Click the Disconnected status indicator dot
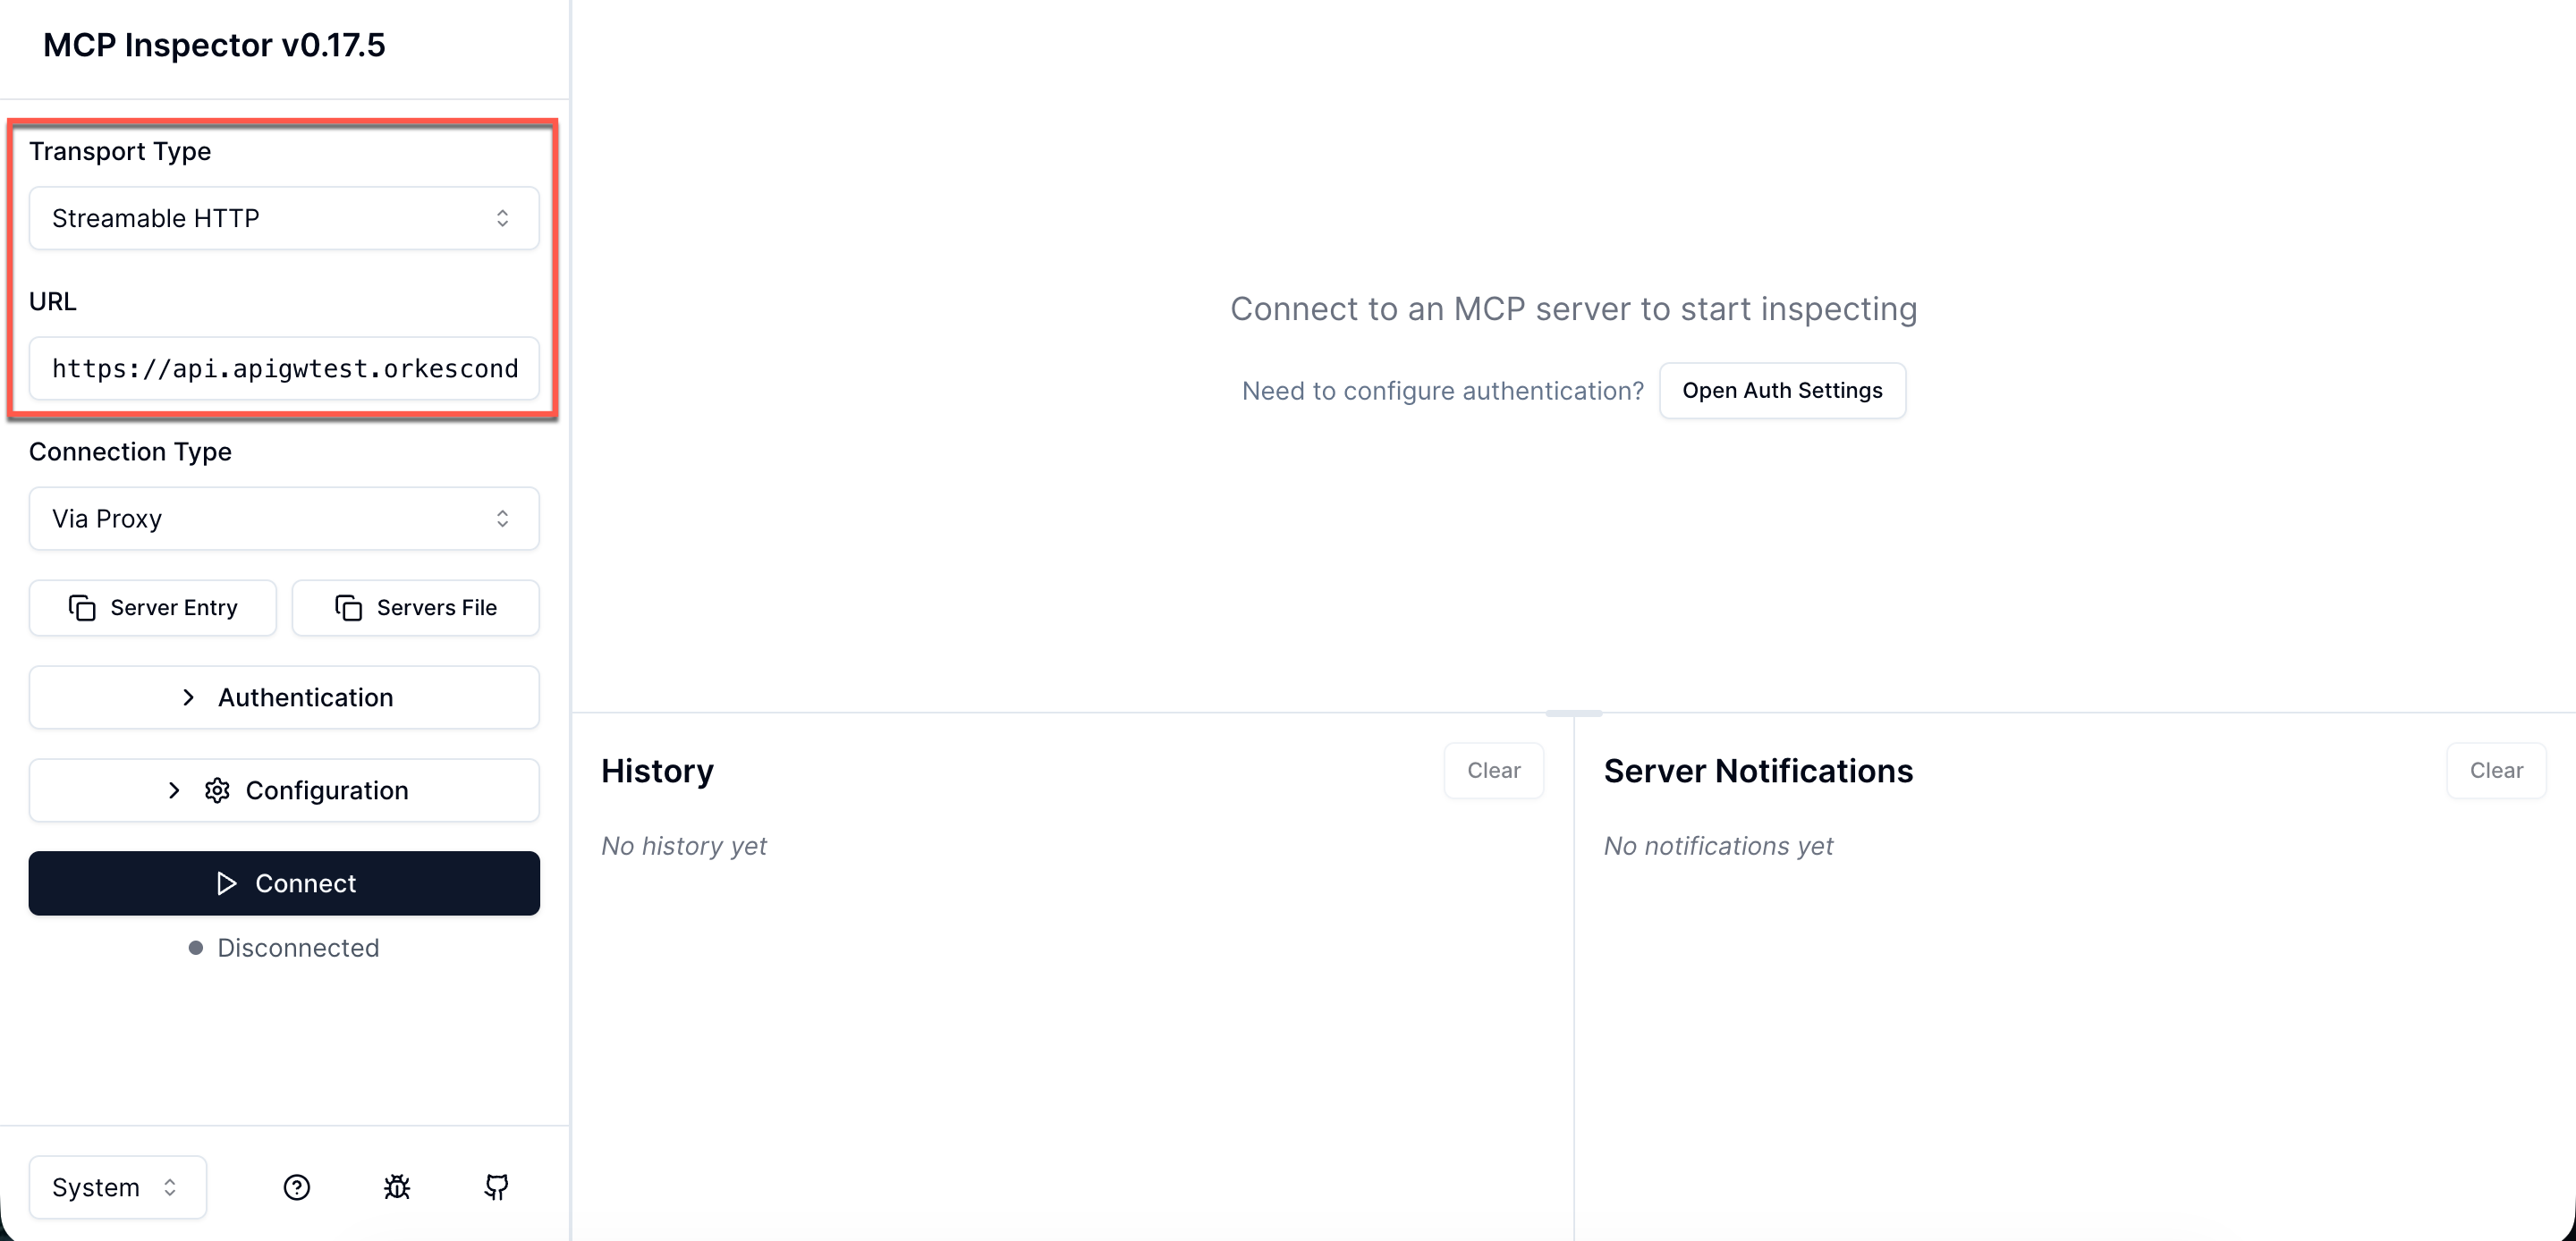The height and width of the screenshot is (1241, 2576). (x=196, y=947)
